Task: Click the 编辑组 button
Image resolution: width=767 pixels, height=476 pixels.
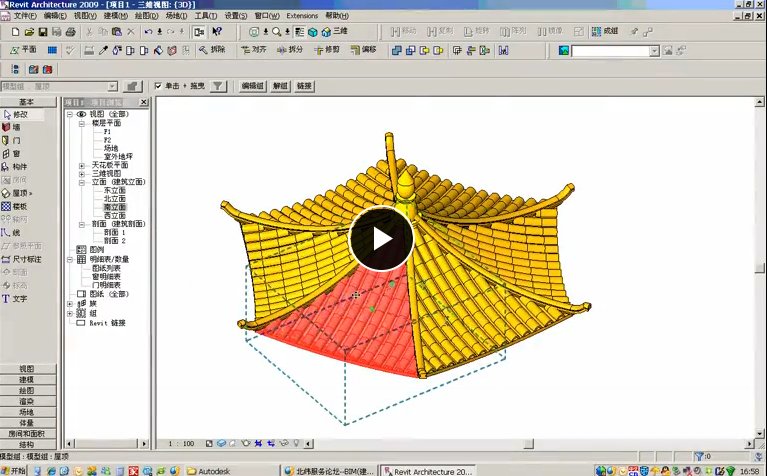Action: (253, 86)
